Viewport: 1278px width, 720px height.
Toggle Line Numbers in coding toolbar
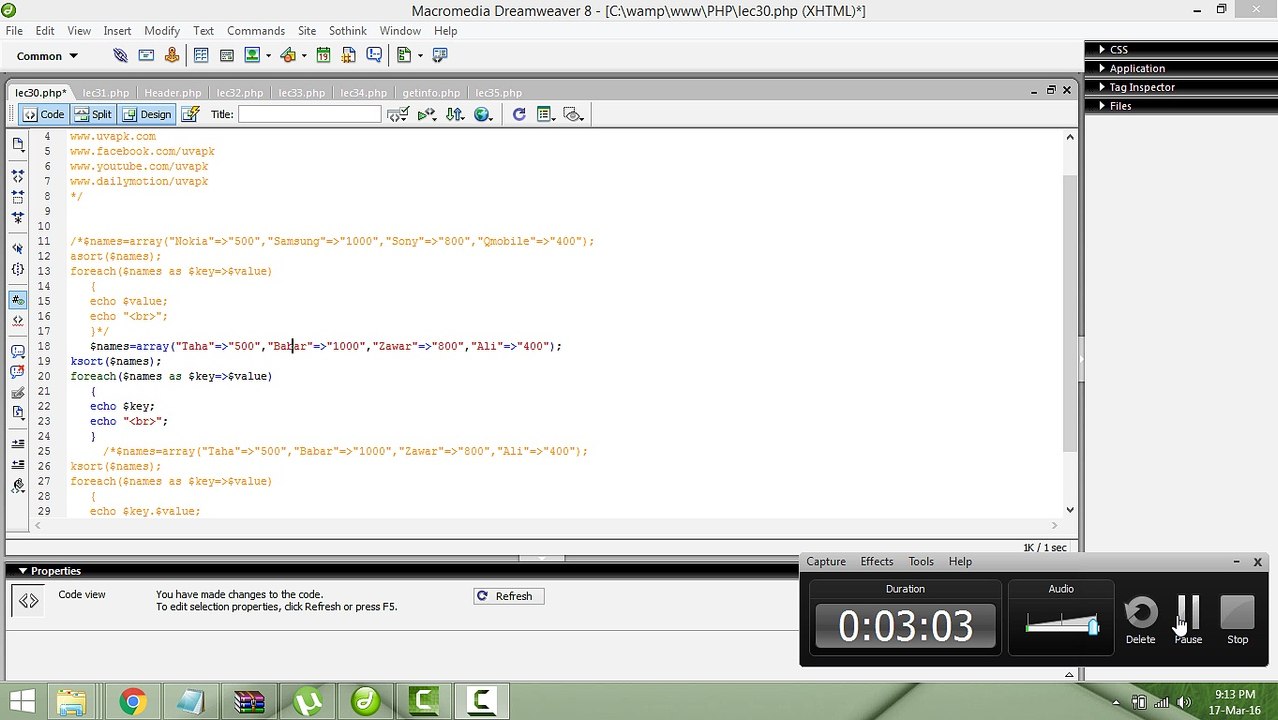(x=18, y=300)
